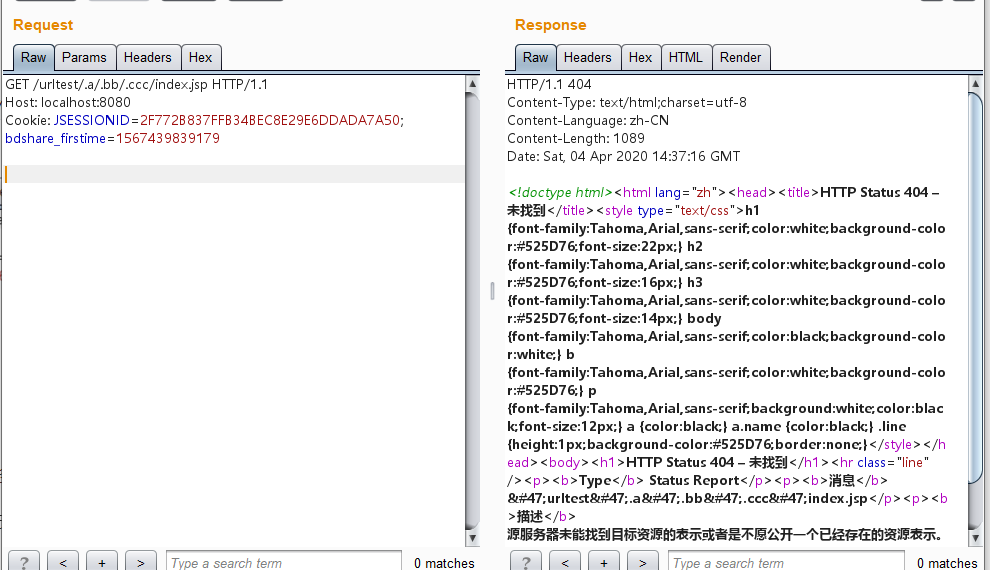Click the Response pane vertical scrollbar
The width and height of the screenshot is (990, 570).
[975, 300]
